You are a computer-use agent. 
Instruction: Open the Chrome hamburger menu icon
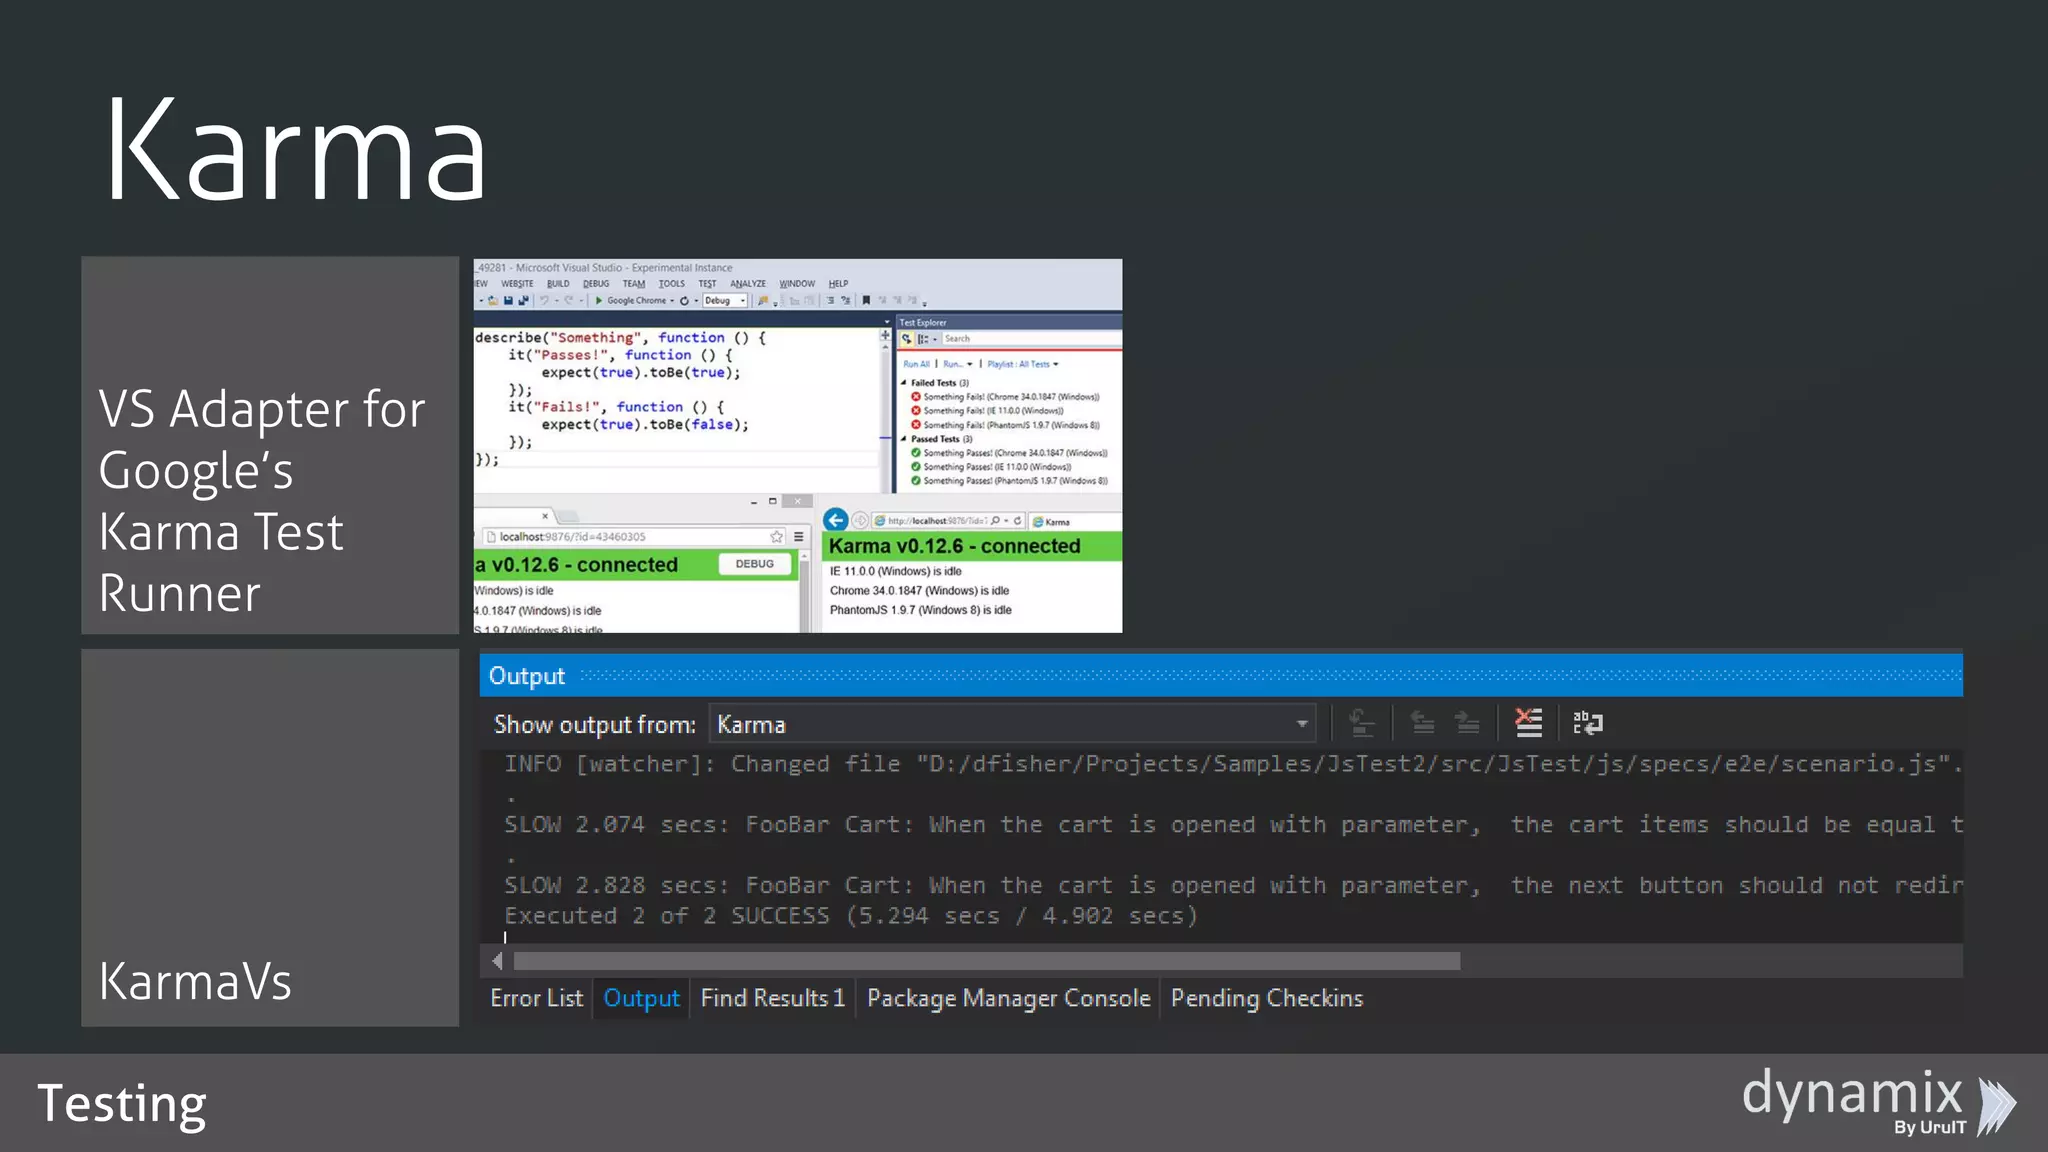[x=798, y=537]
